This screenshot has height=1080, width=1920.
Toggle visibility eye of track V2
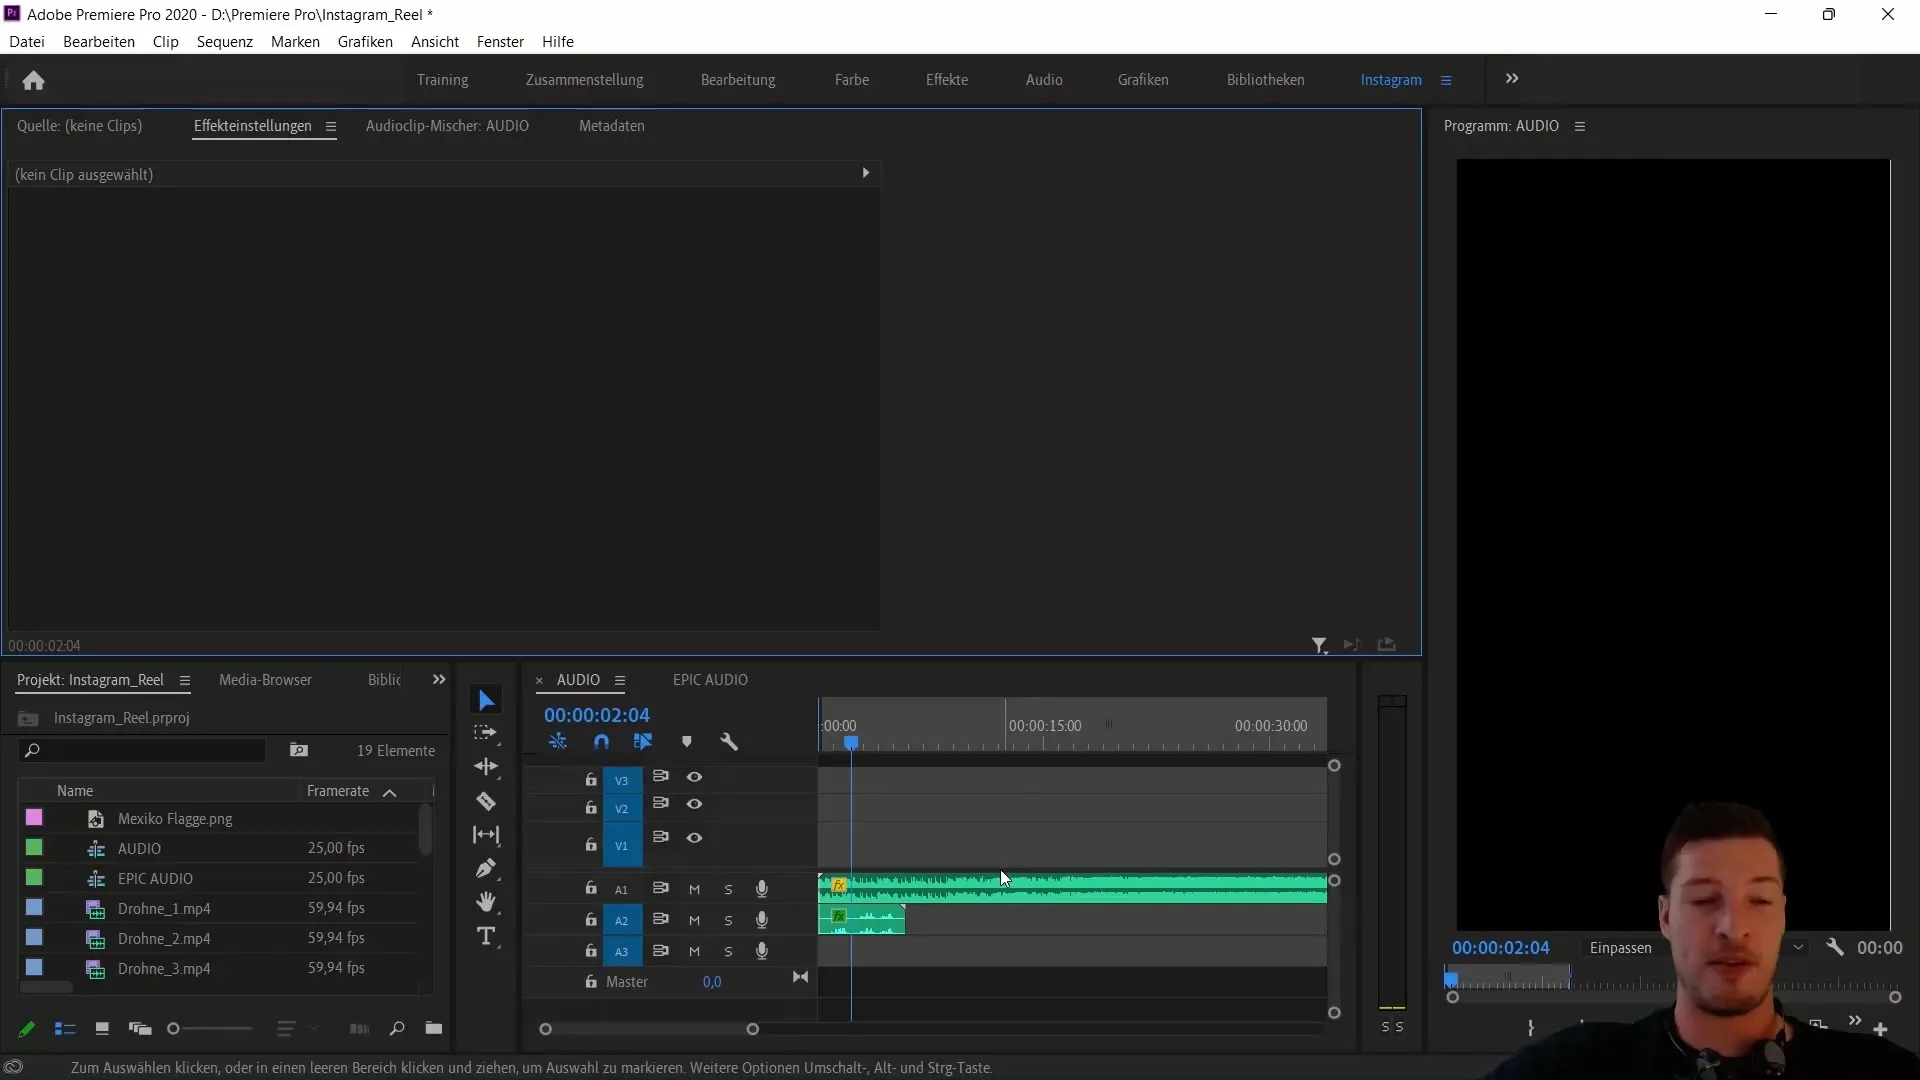coord(694,804)
